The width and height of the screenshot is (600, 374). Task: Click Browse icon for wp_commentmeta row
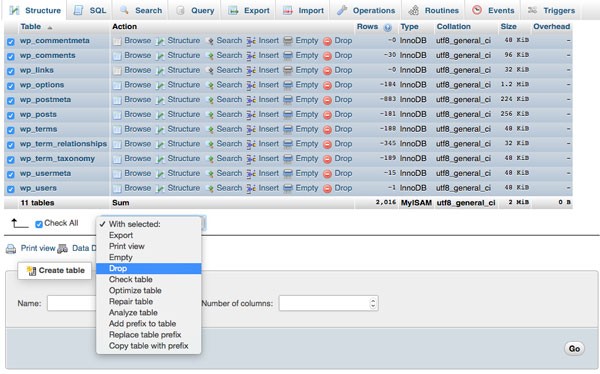coord(117,41)
